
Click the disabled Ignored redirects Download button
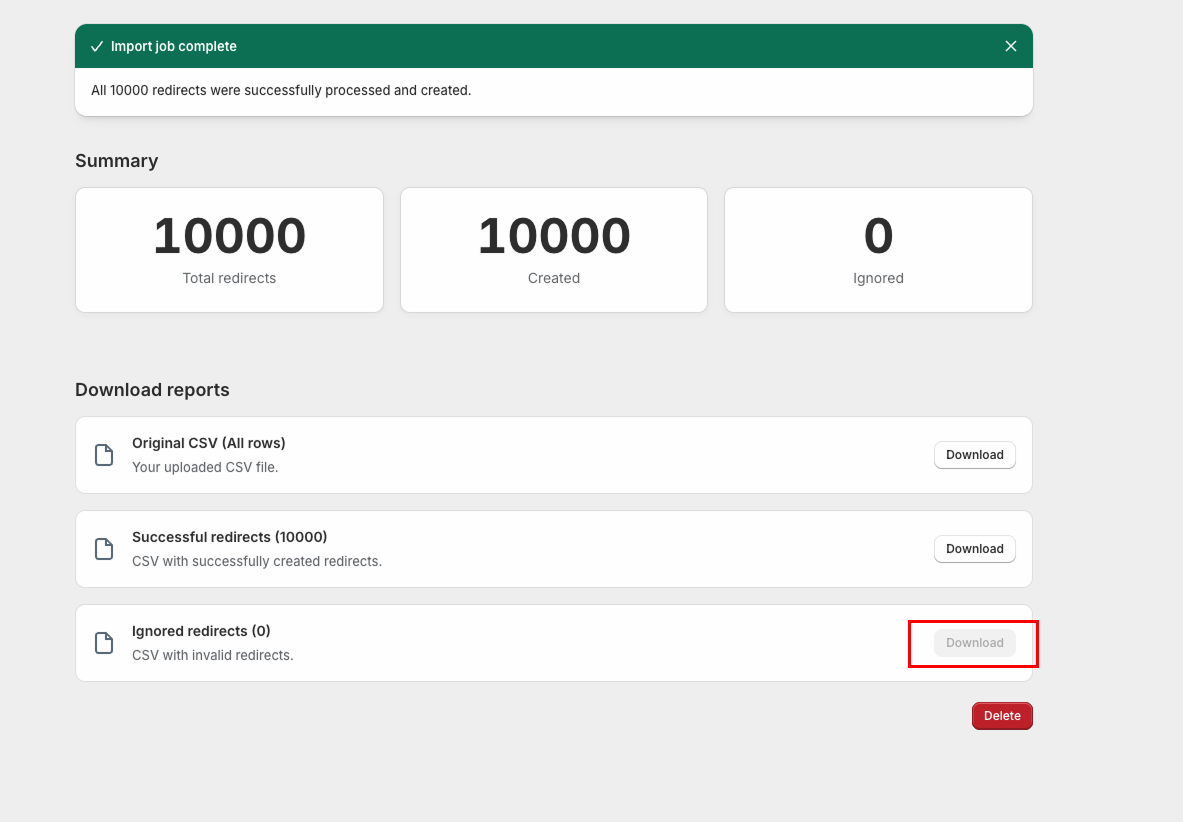[972, 642]
